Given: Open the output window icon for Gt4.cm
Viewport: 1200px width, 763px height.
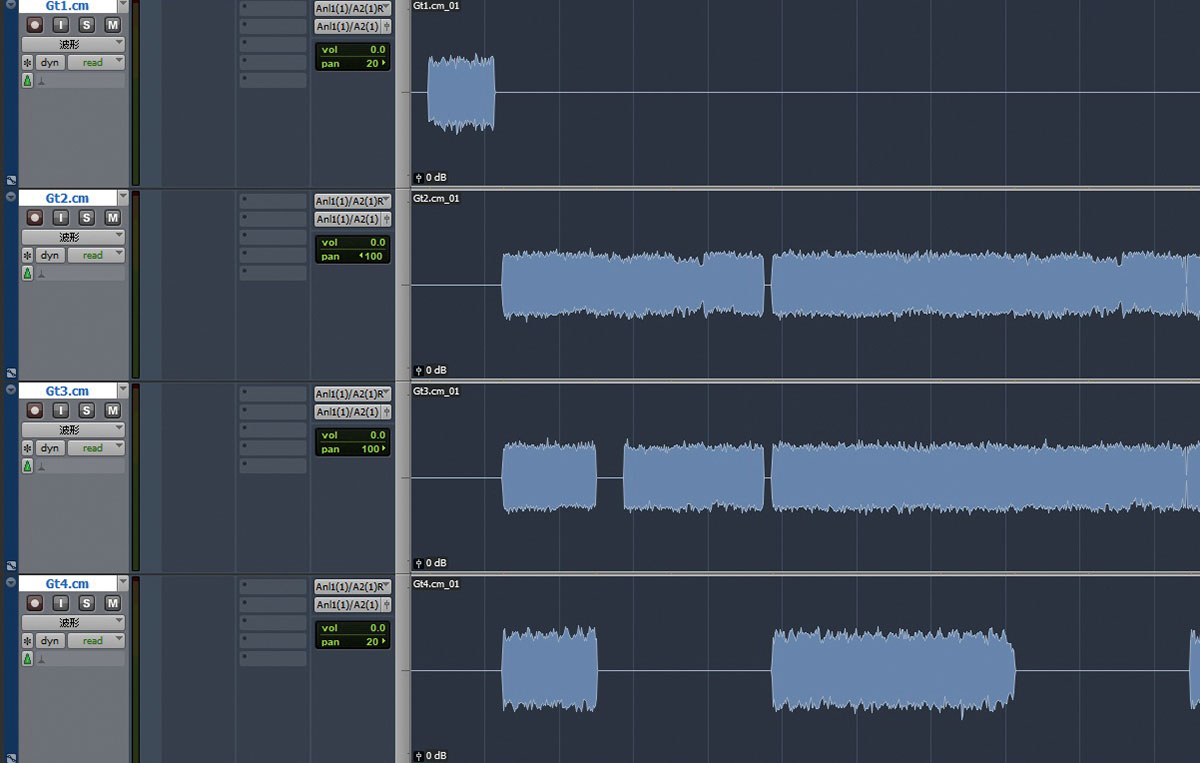Looking at the screenshot, I should [x=387, y=605].
